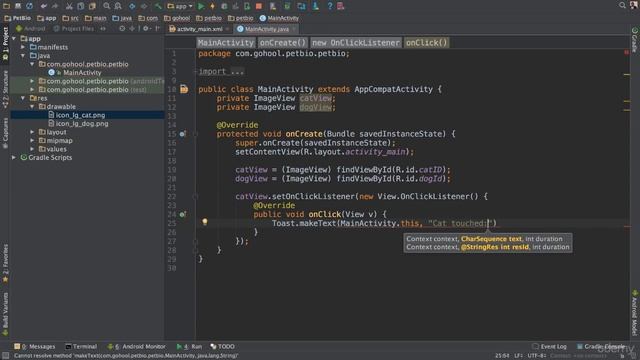This screenshot has width=640, height=360.
Task: Collapse the drawable folder node
Action: tap(32, 107)
